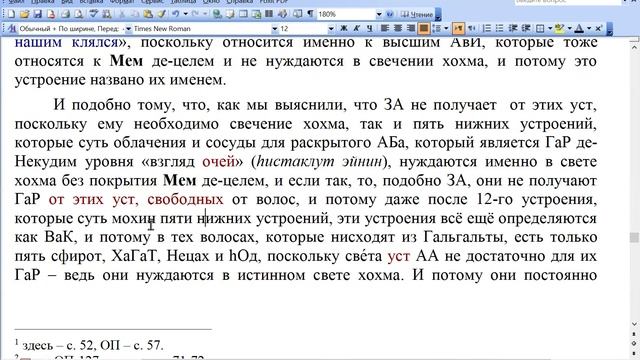Decrease the paragraph indent
This screenshot has width=640, height=360.
(x=513, y=28)
